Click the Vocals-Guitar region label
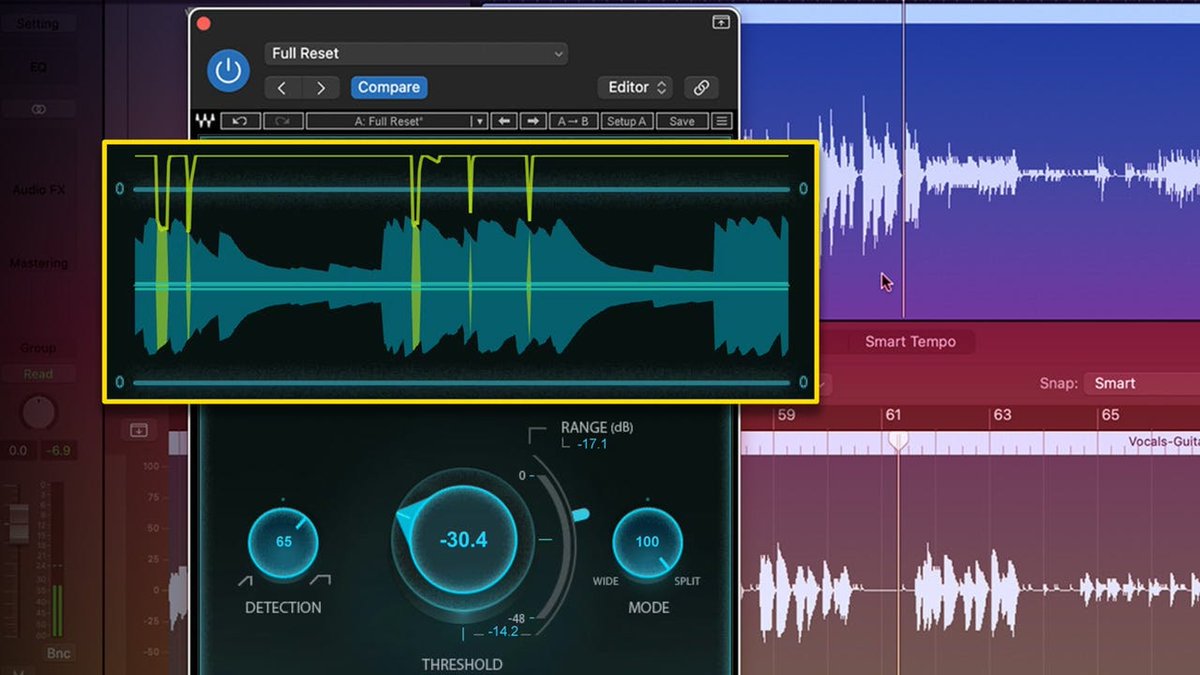The image size is (1200, 675). 1163,441
